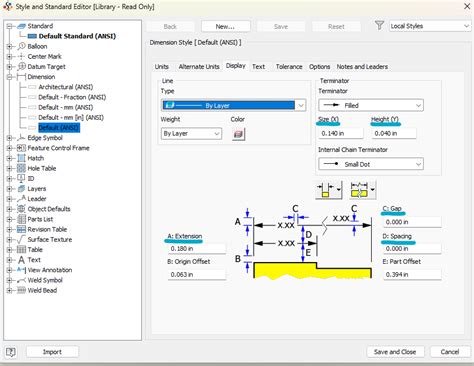Click the Edge Symbol icon
The height and width of the screenshot is (366, 474).
[22, 138]
